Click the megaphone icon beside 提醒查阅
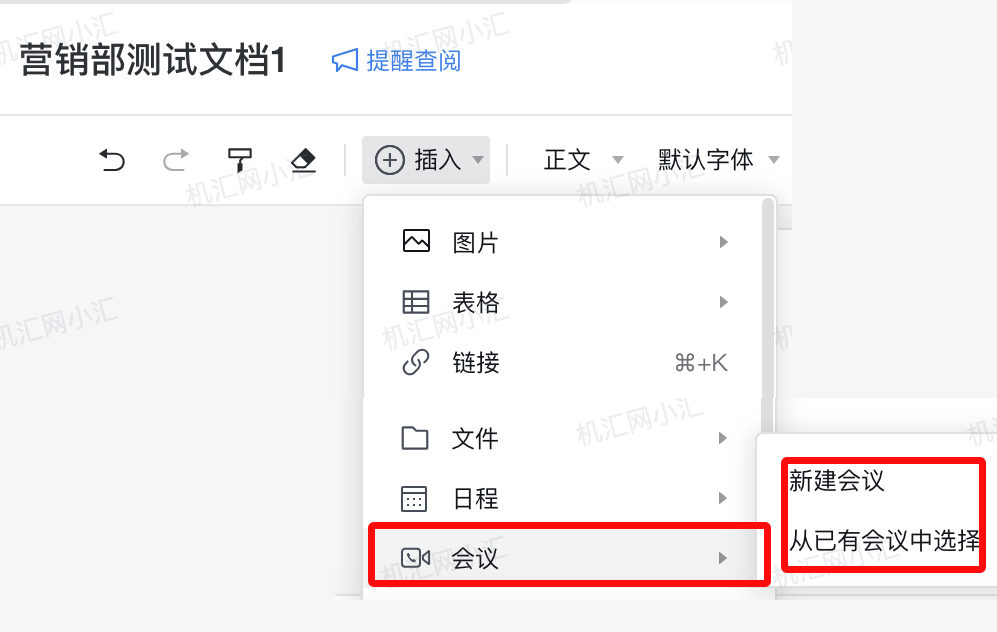 tap(345, 60)
